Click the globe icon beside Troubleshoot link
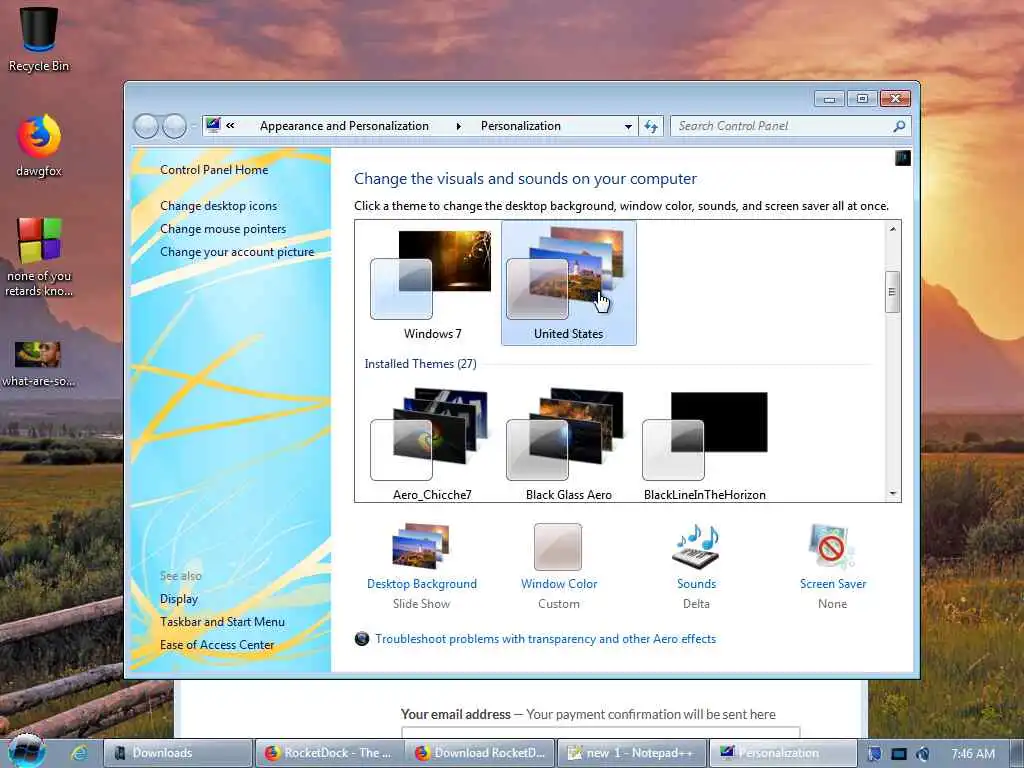Screen dimensions: 1024x768 click(362, 639)
